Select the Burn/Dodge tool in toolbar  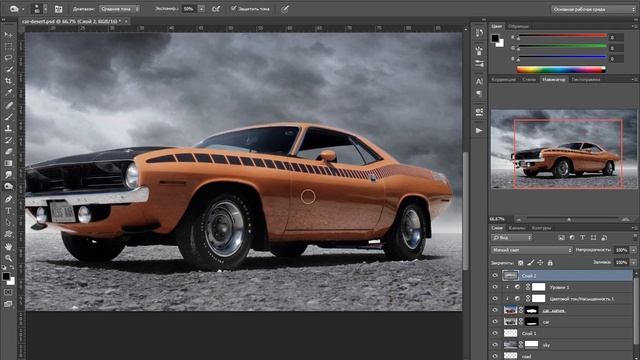(8, 187)
